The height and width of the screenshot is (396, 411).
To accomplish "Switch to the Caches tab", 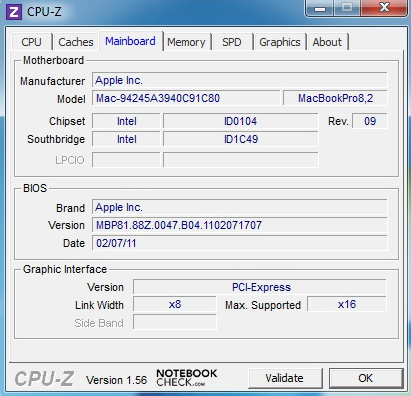I will [76, 42].
